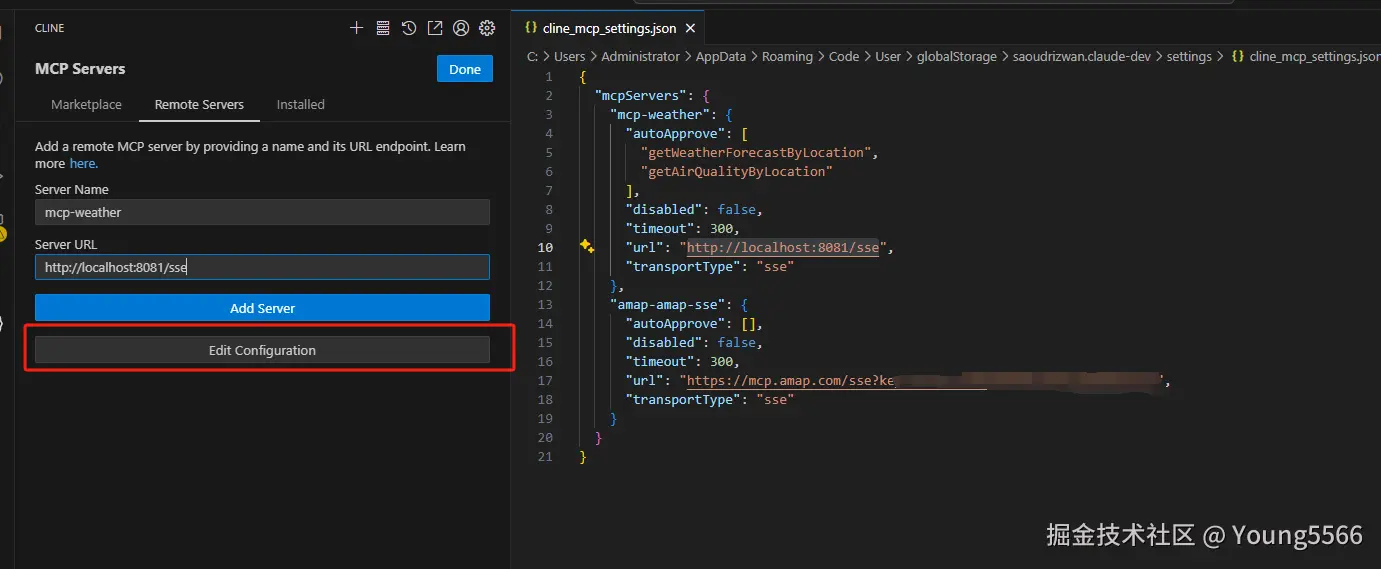Activate the cline_mcp_settings.json editor tab

[609, 28]
